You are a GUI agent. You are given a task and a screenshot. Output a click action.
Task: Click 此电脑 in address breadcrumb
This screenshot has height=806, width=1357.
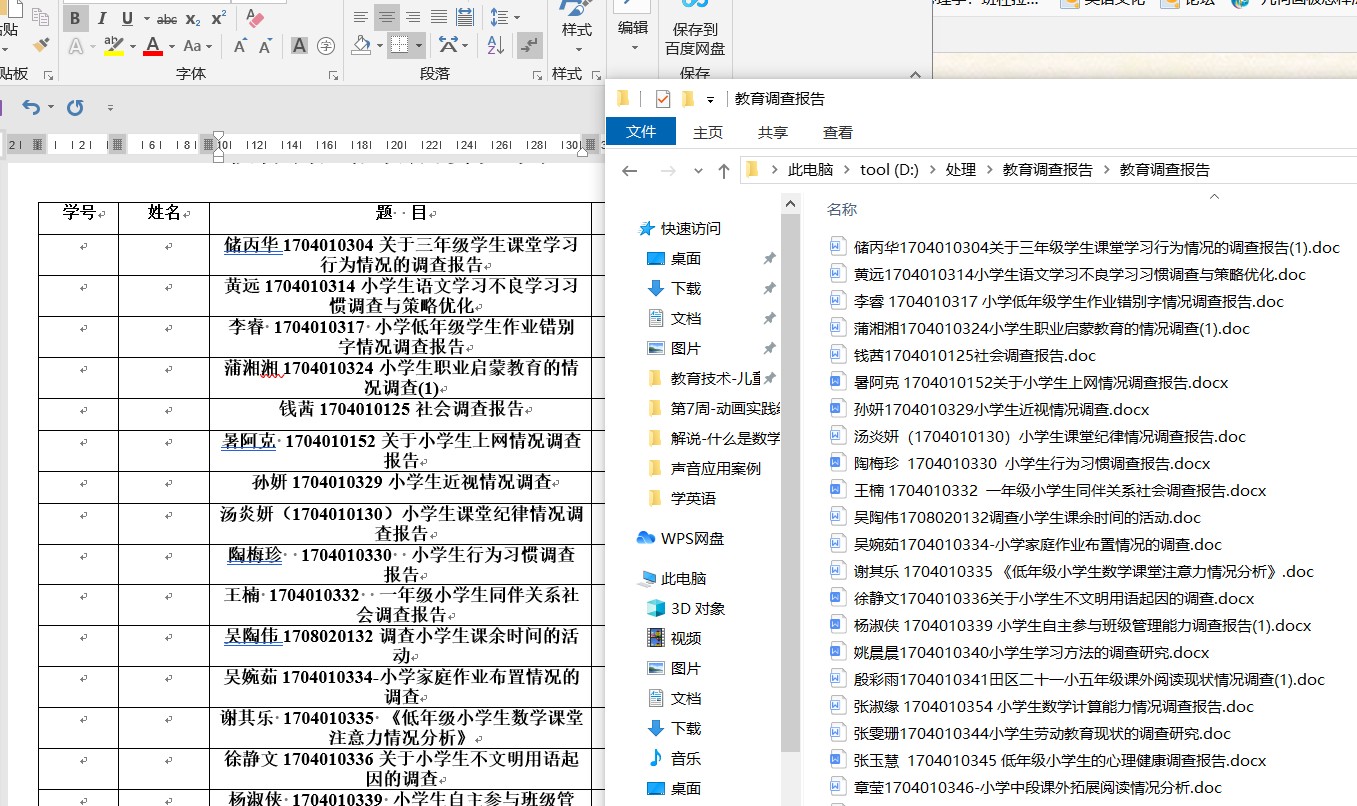[810, 170]
